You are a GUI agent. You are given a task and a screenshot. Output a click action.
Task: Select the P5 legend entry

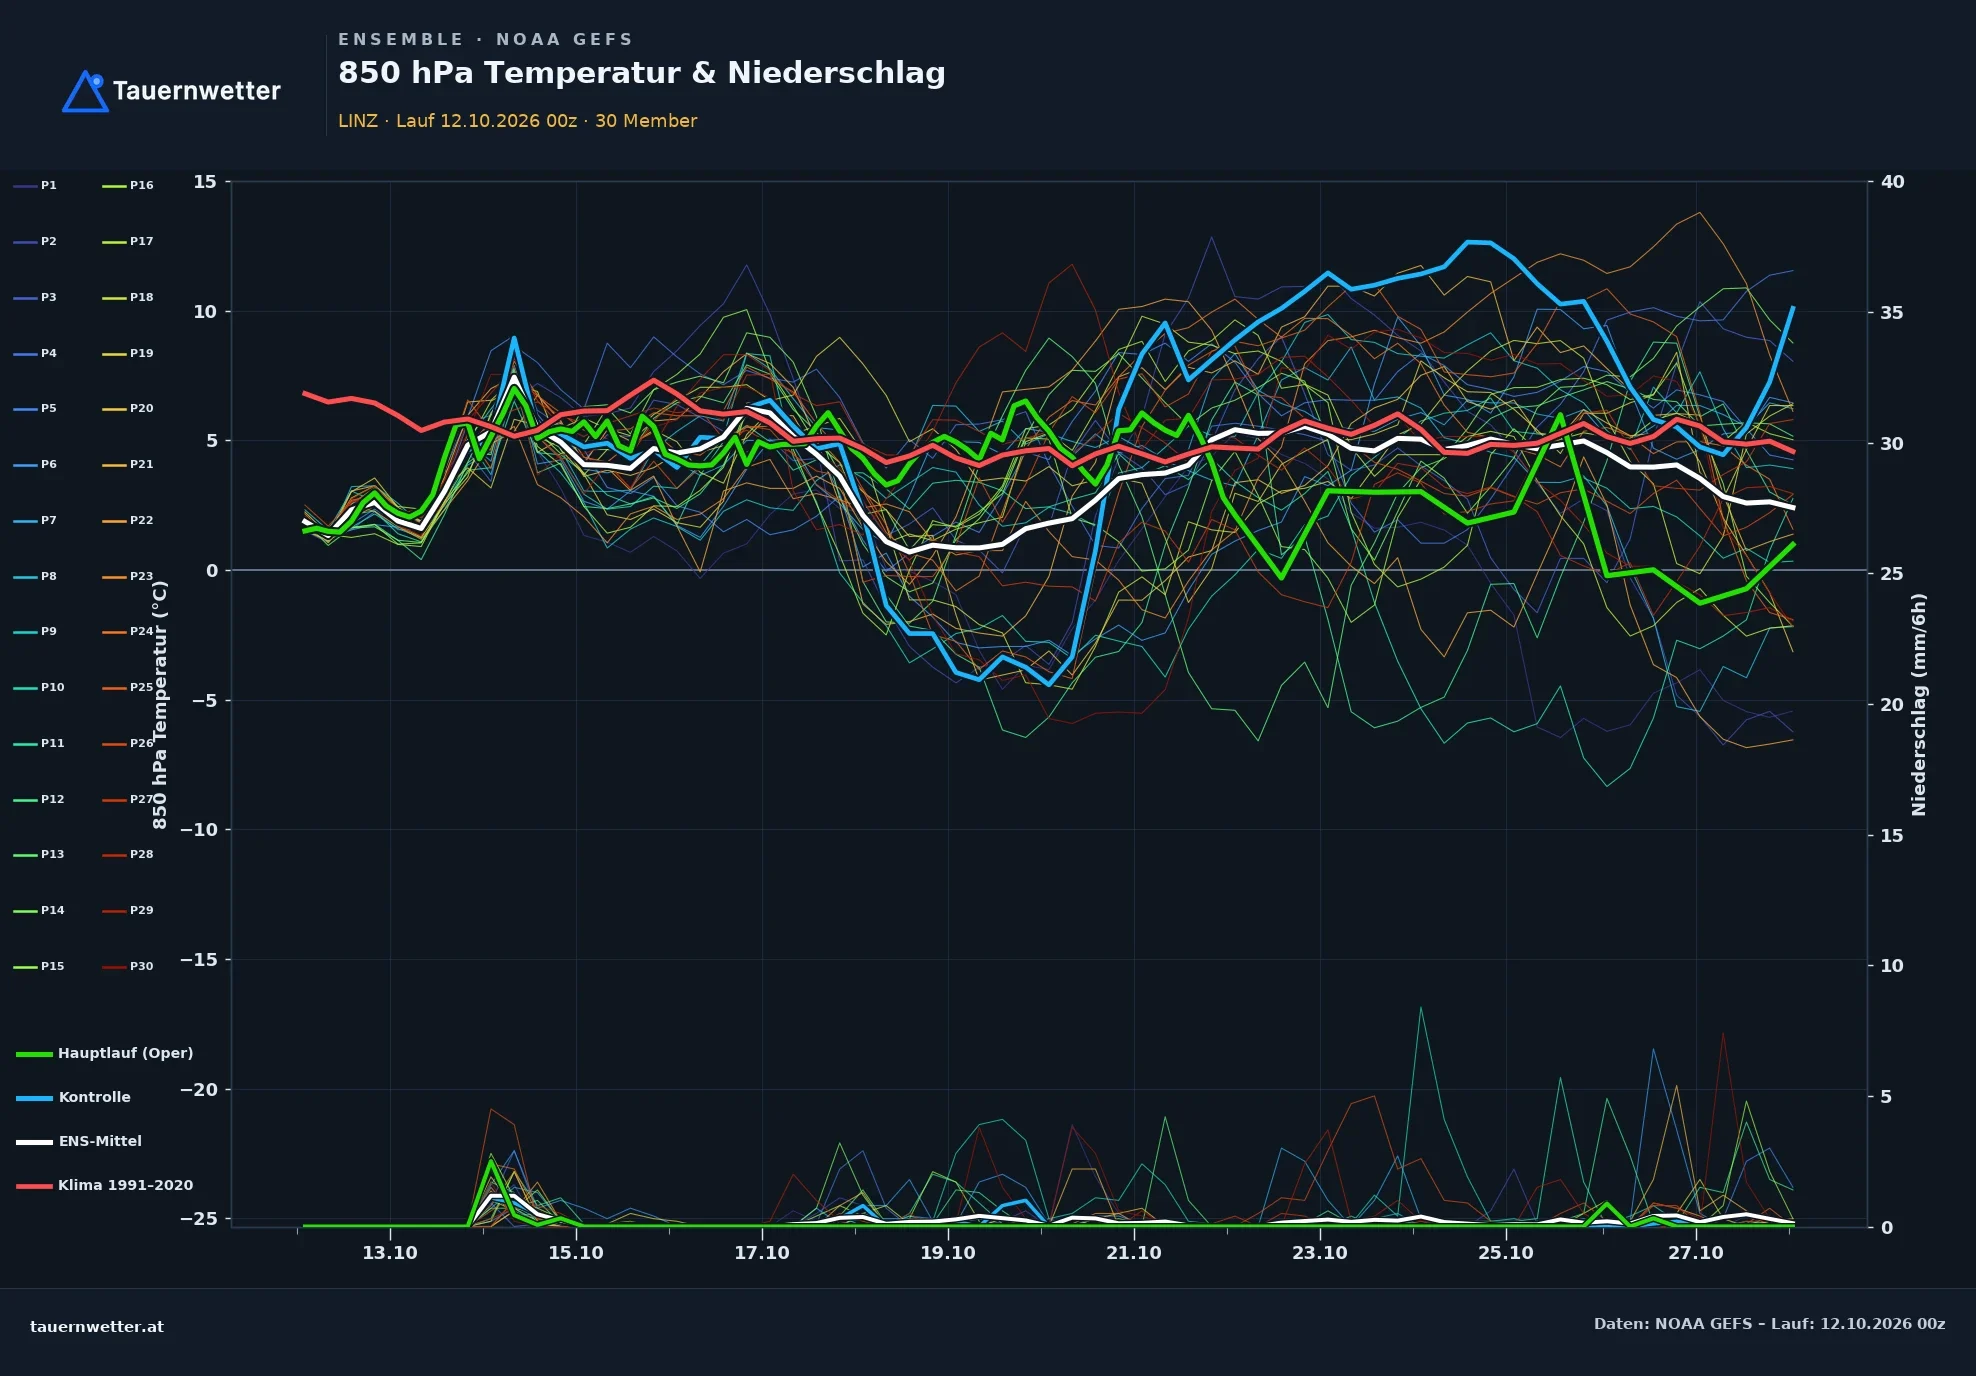36,408
